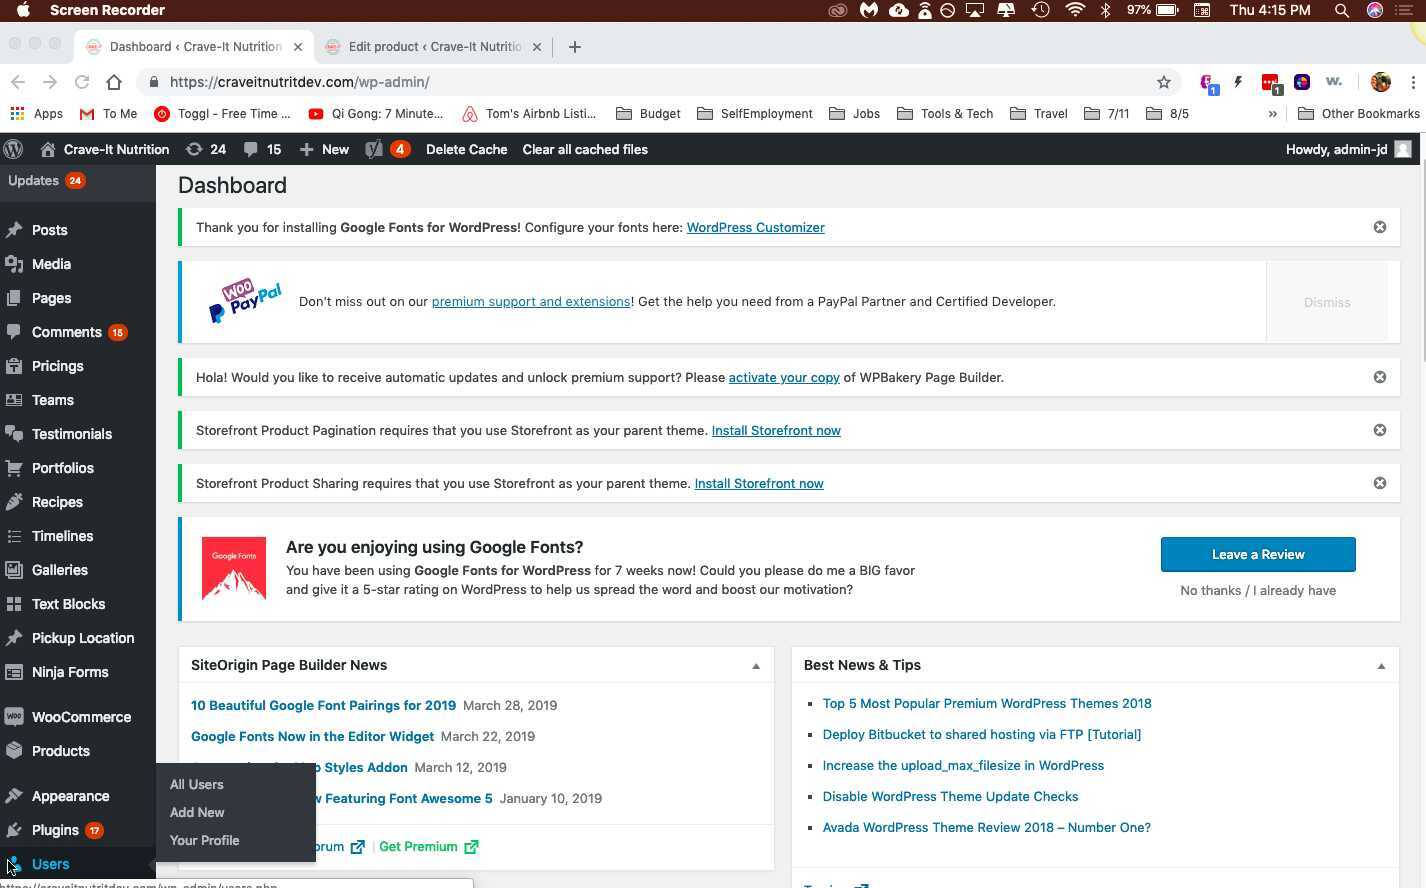Click the Text Blocks grid icon
Screen dimensions: 1426x888
pyautogui.click(x=14, y=604)
